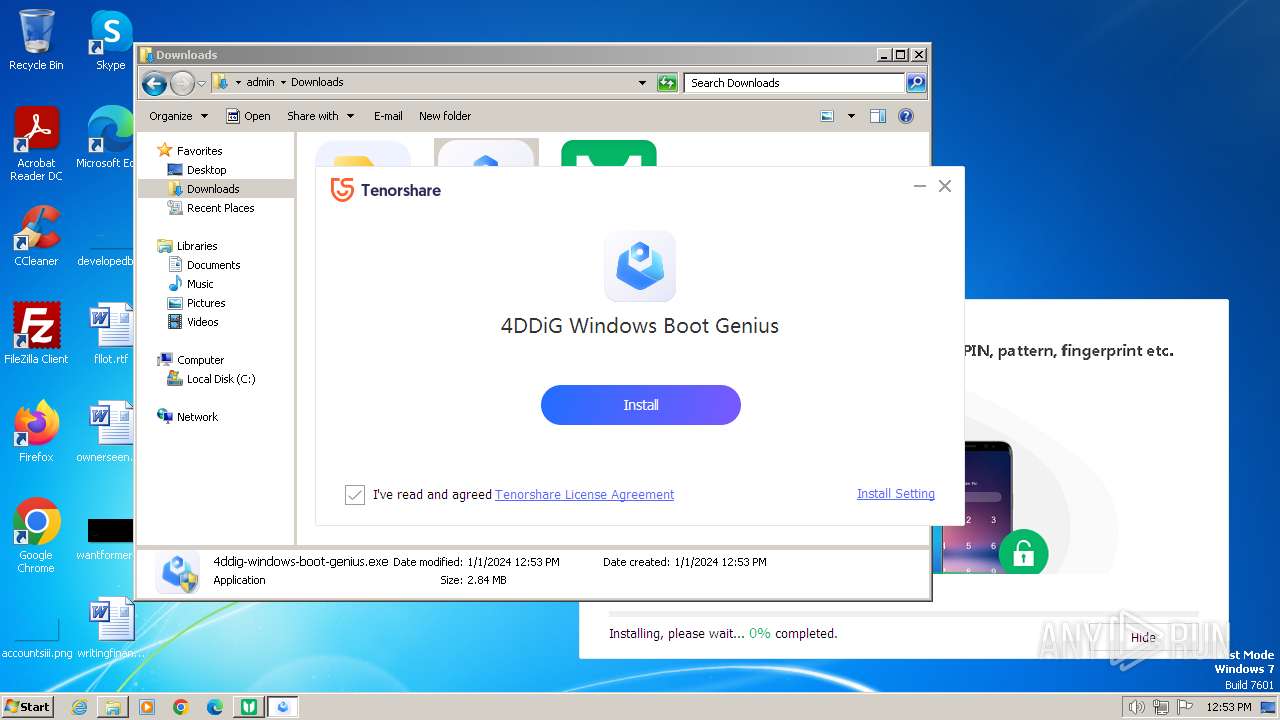Select Local Disk (C:) in navigation pane
Viewport: 1280px width, 720px height.
[x=211, y=379]
